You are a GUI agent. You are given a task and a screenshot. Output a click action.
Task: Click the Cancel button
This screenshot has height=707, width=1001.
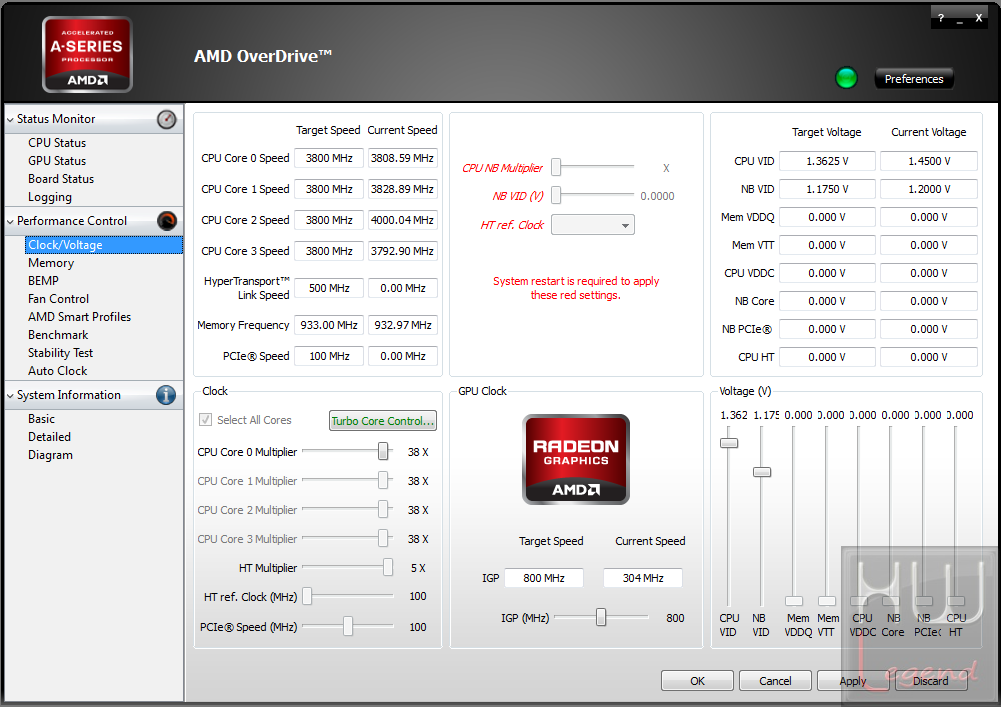[x=775, y=681]
